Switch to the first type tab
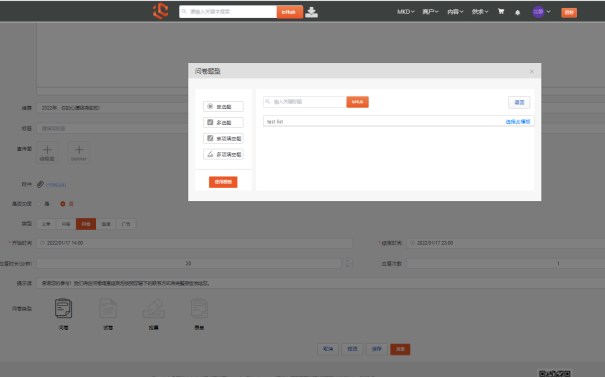605x378 pixels. 46,224
